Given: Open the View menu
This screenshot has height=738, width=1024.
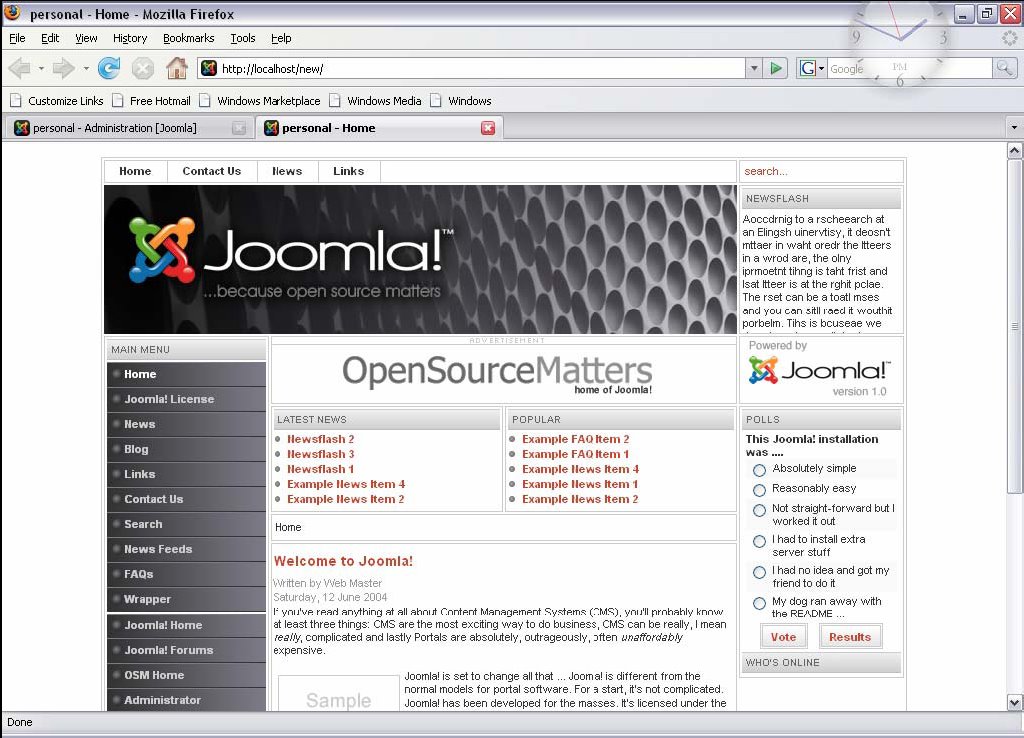Looking at the screenshot, I should point(86,38).
